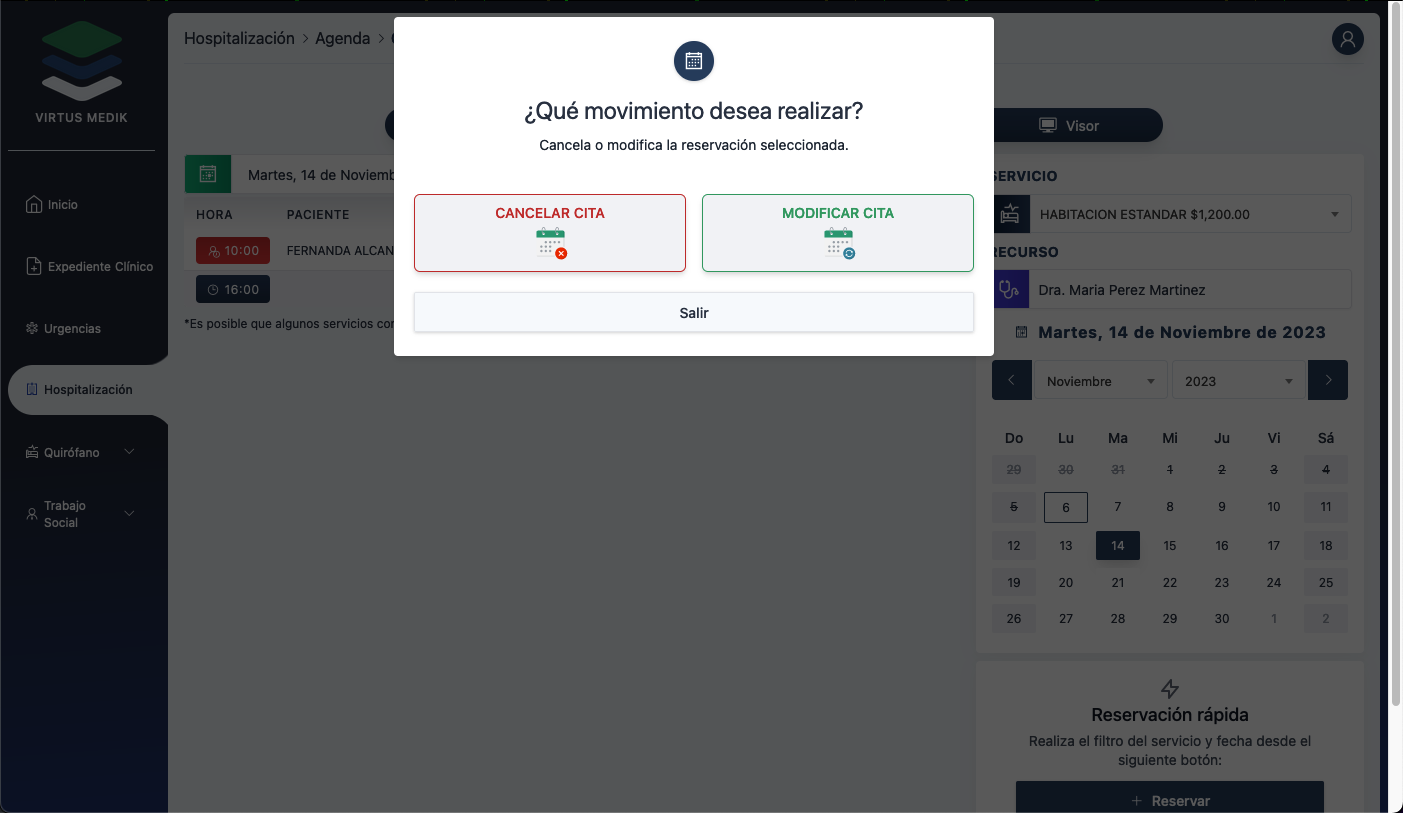The height and width of the screenshot is (813, 1403).
Task: Open the Noviembre month dropdown
Action: (1100, 381)
